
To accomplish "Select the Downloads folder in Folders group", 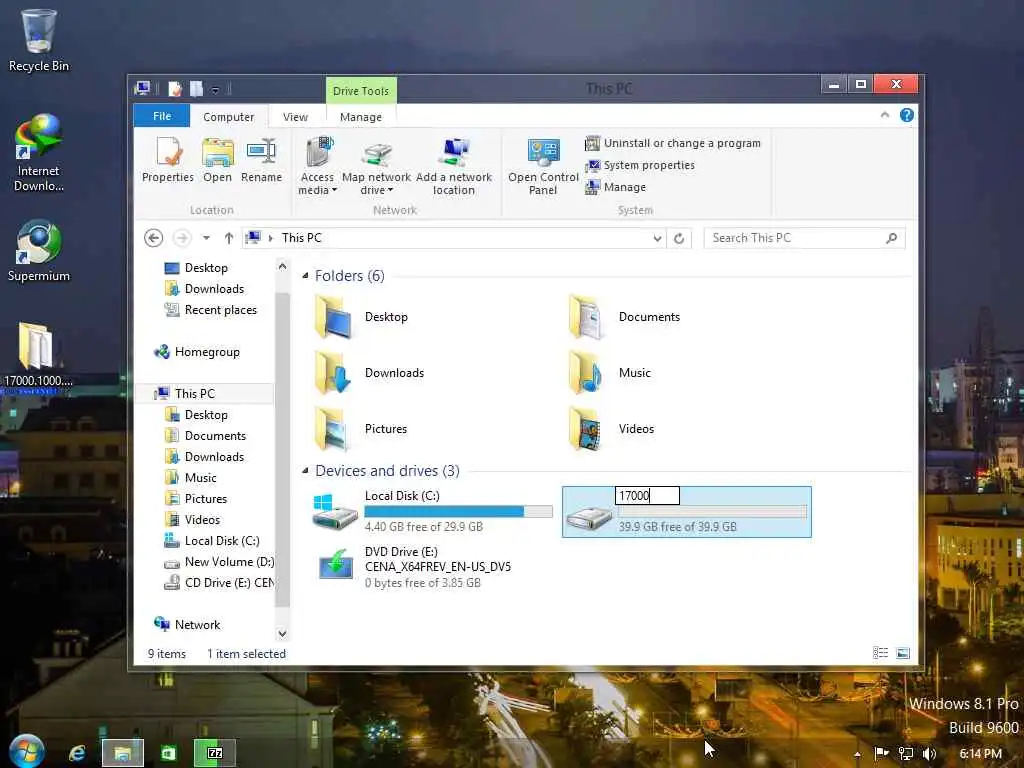I will pos(370,373).
